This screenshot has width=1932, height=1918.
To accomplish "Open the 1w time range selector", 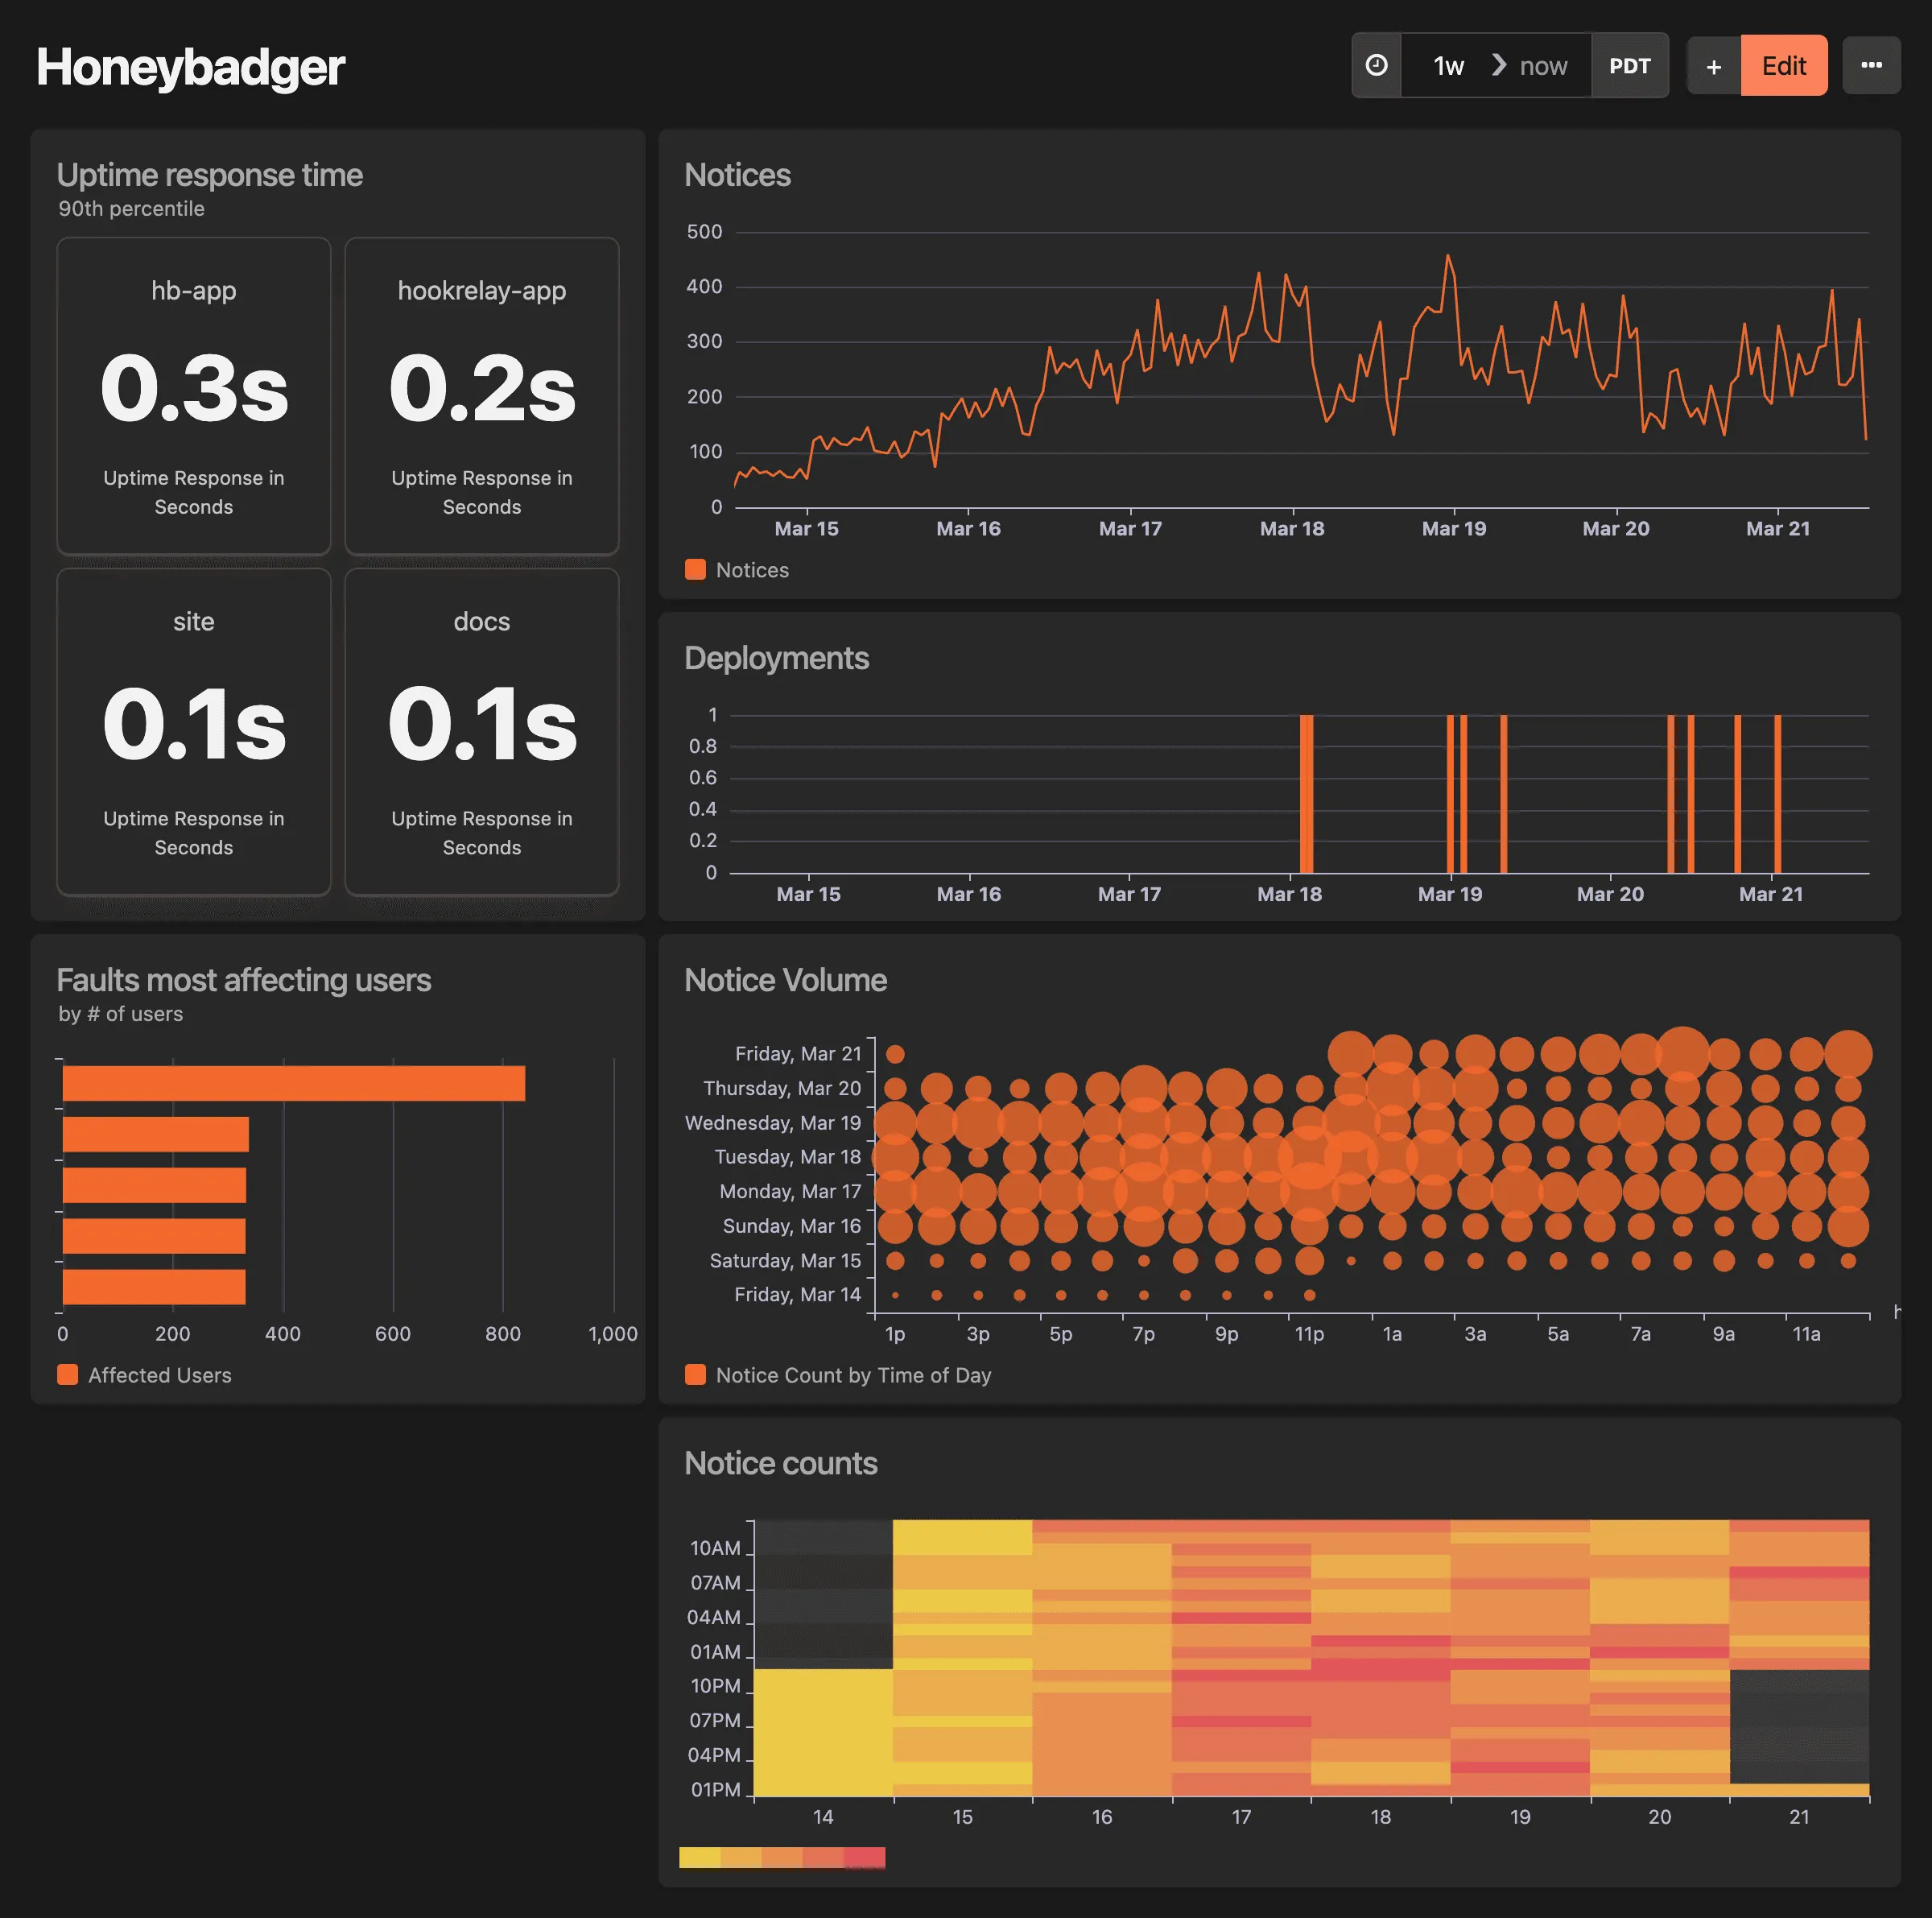I will pos(1447,65).
